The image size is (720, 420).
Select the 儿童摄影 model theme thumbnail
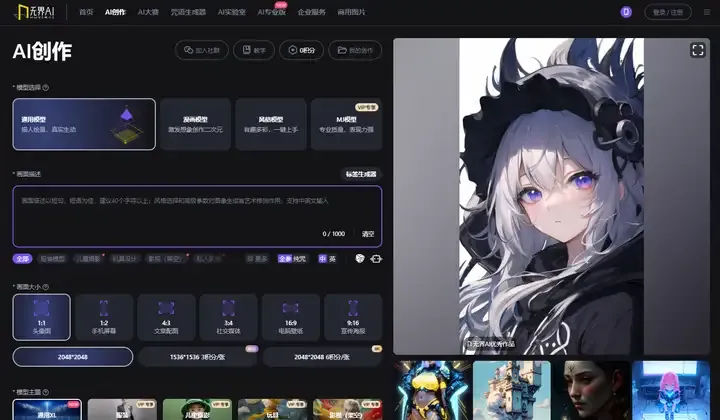coord(197,409)
